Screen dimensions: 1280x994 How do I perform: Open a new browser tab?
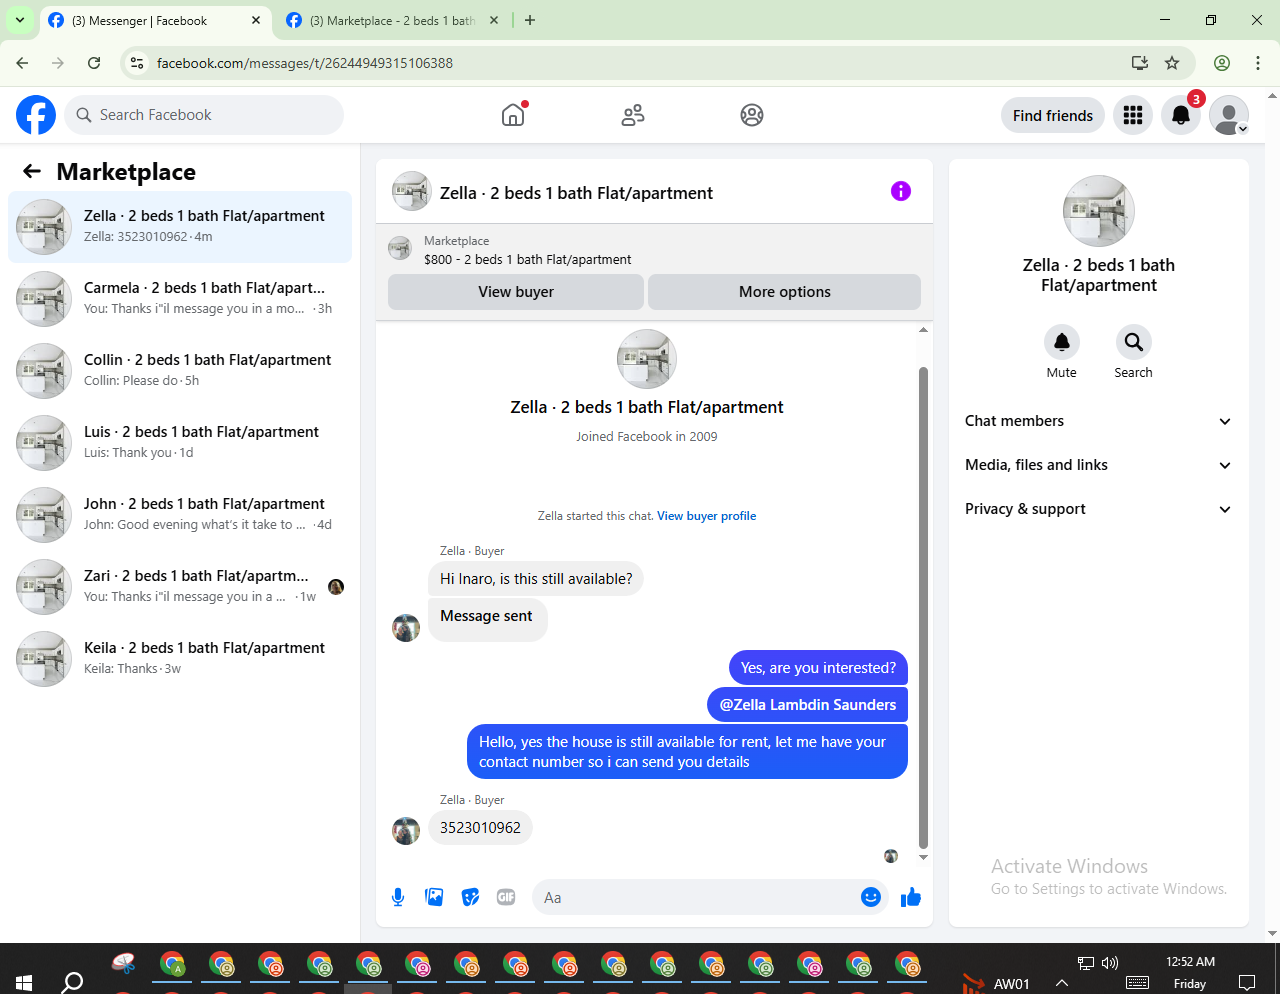click(x=530, y=20)
